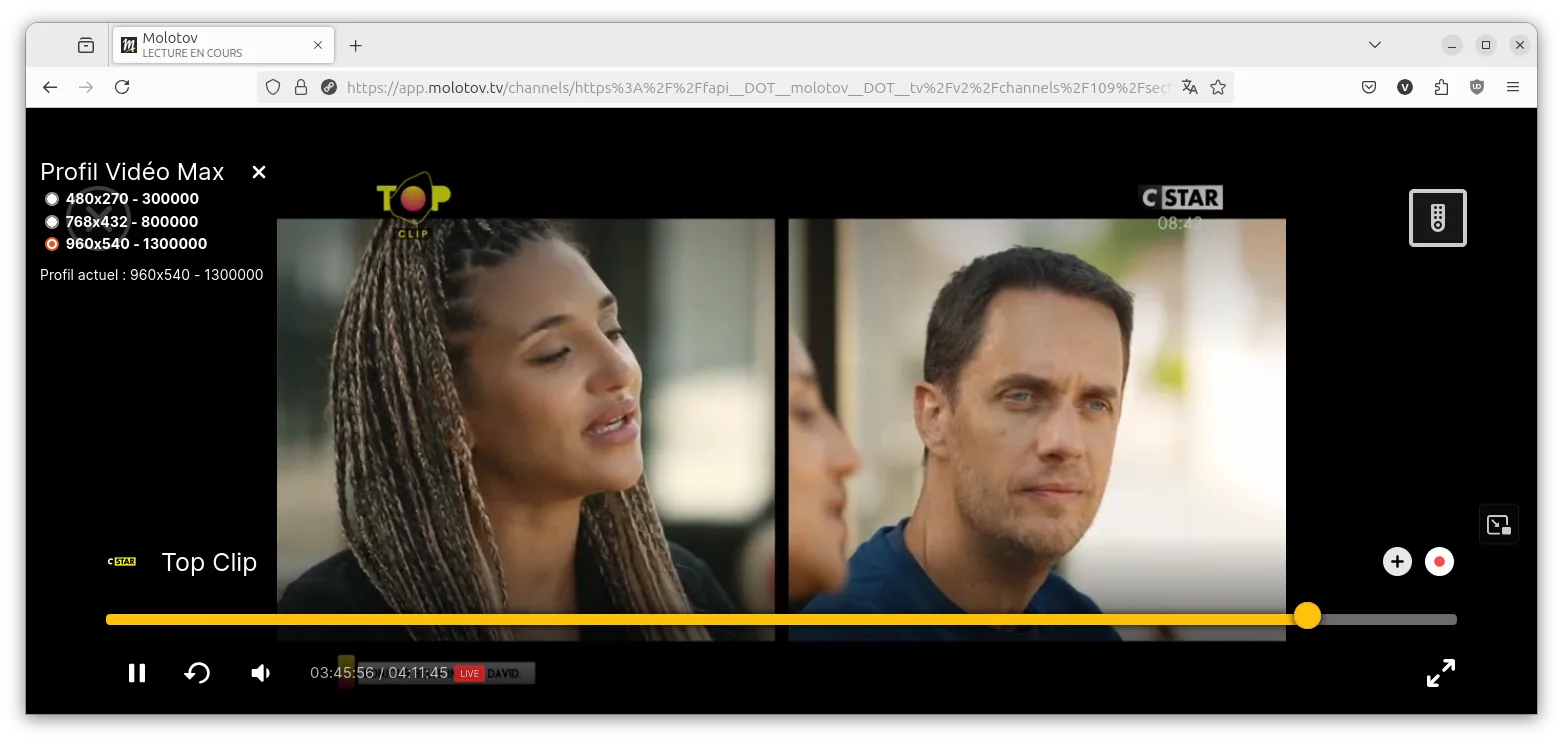The width and height of the screenshot is (1563, 743).
Task: Maximize the browser window
Action: click(1486, 45)
